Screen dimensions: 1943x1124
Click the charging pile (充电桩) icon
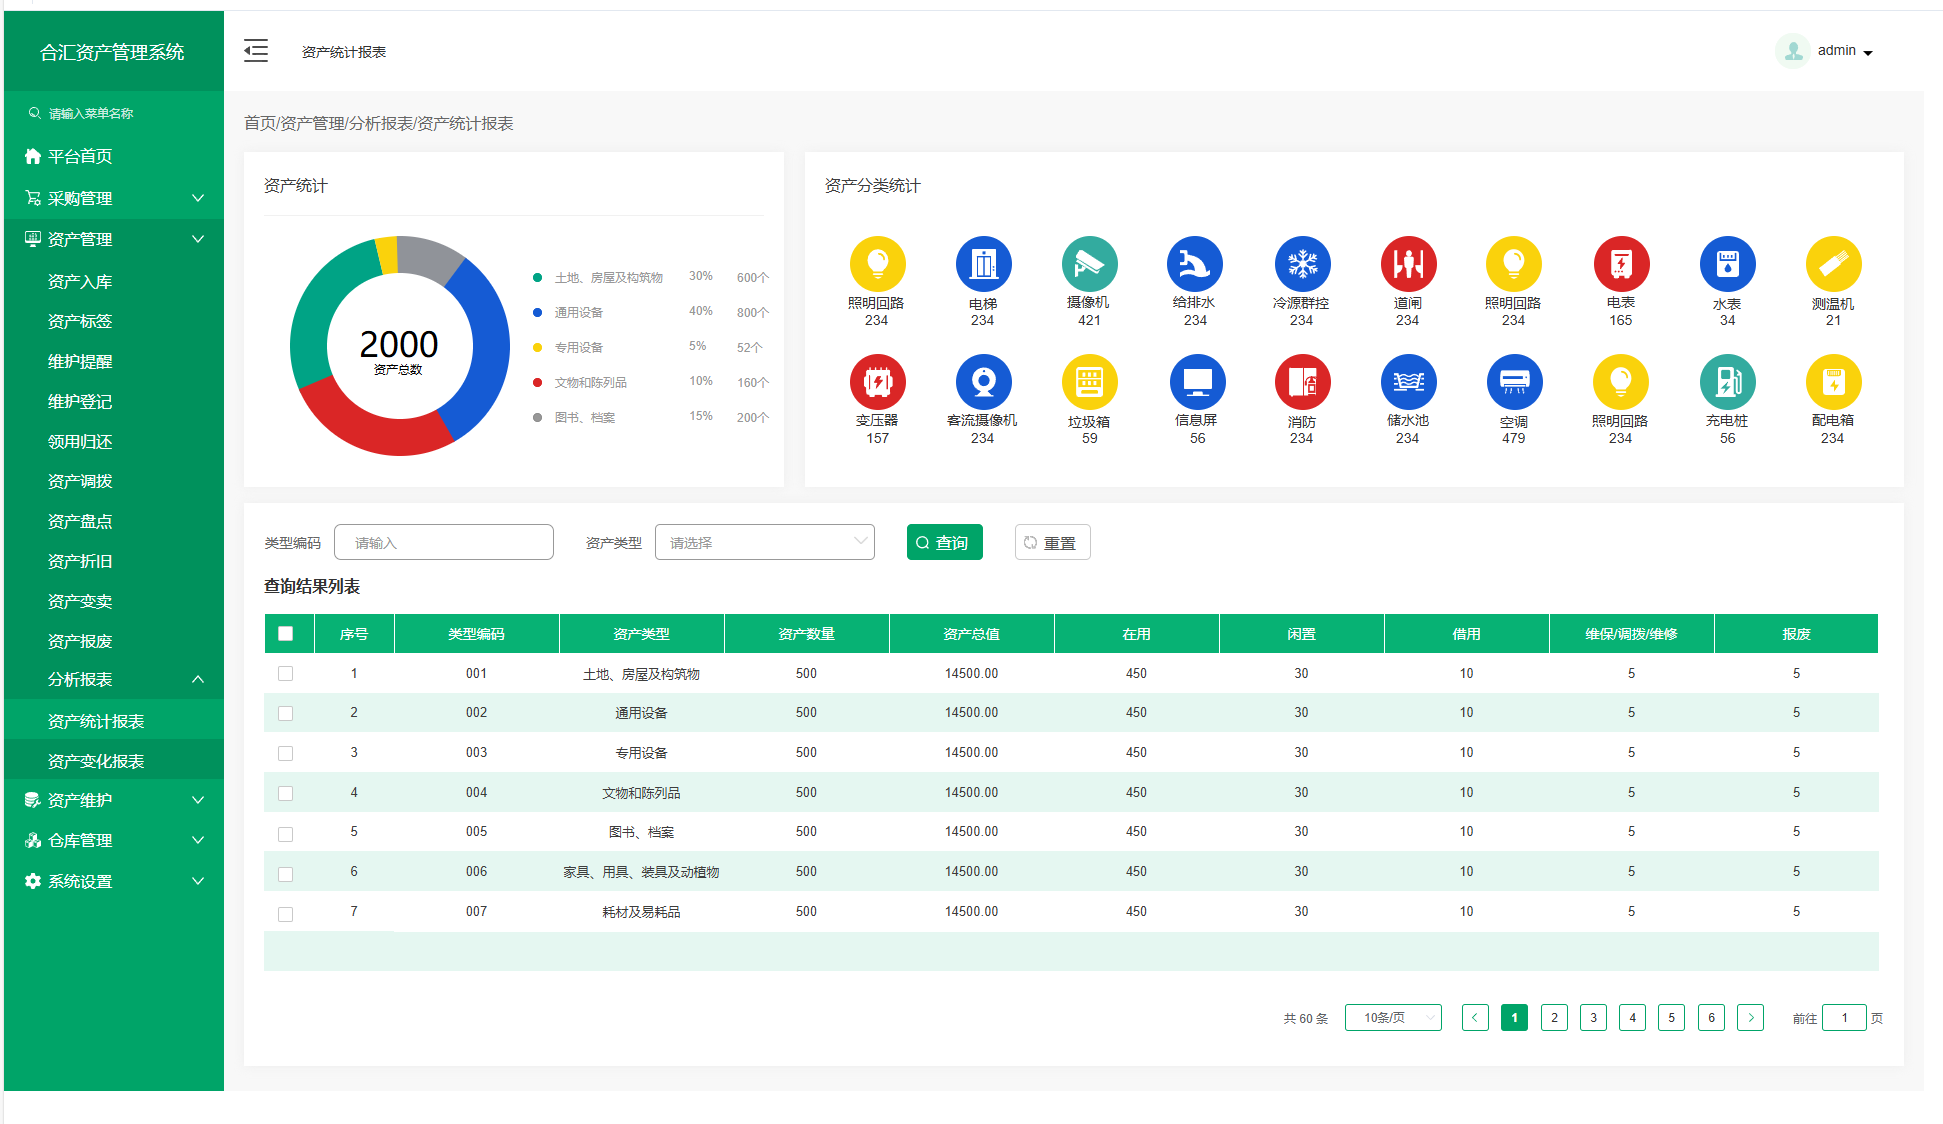[x=1727, y=382]
